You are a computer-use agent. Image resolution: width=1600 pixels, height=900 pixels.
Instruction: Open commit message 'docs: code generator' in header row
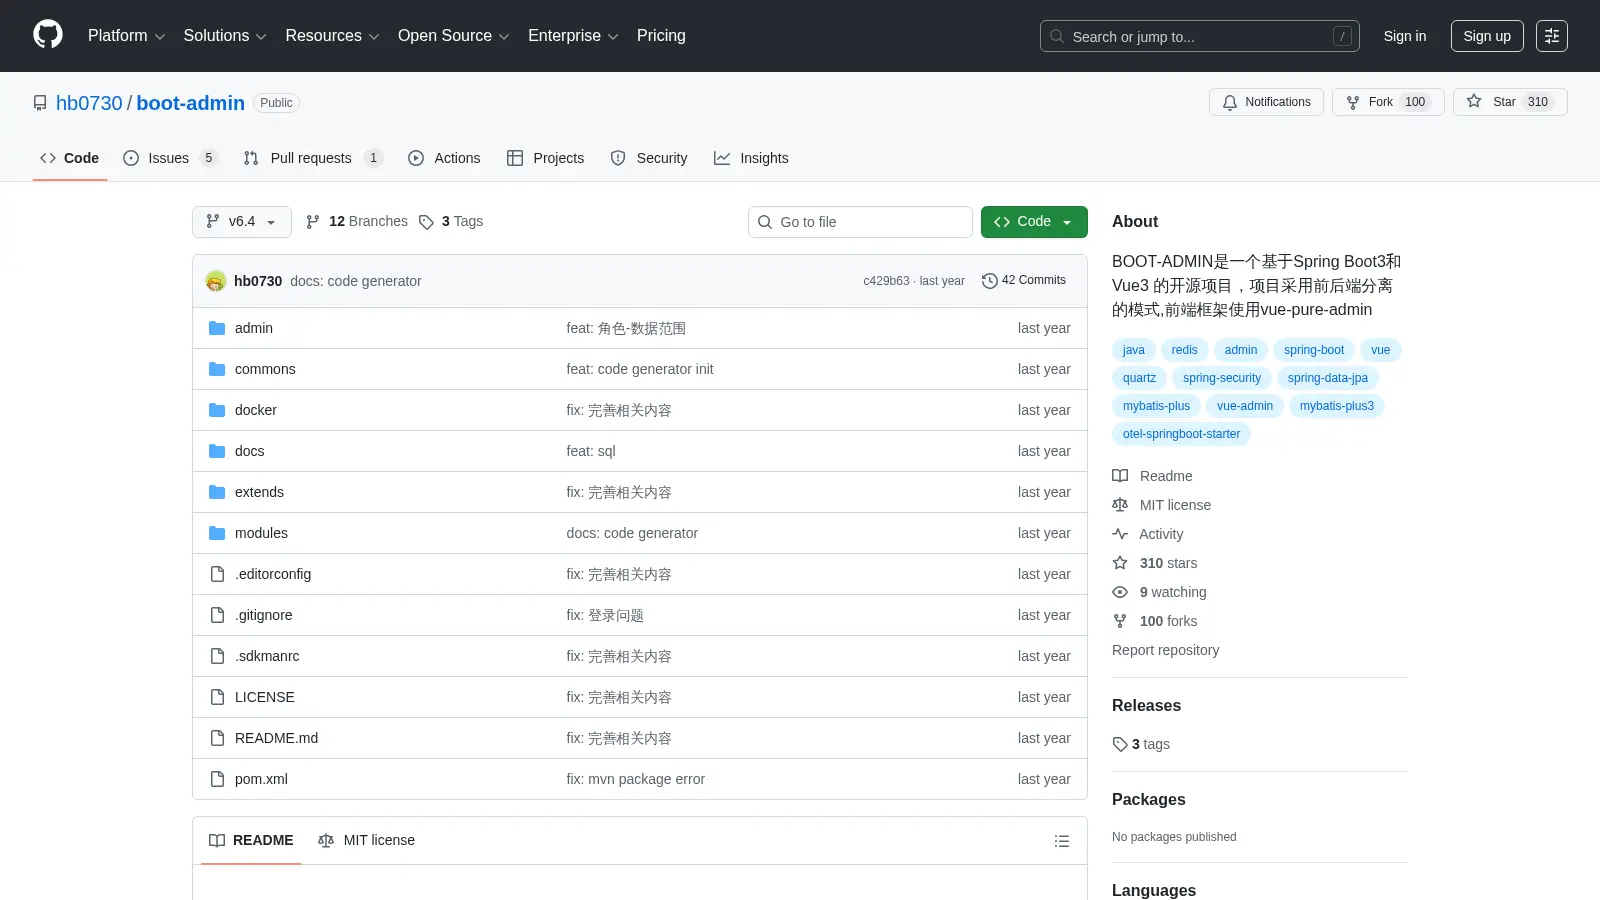click(x=356, y=281)
